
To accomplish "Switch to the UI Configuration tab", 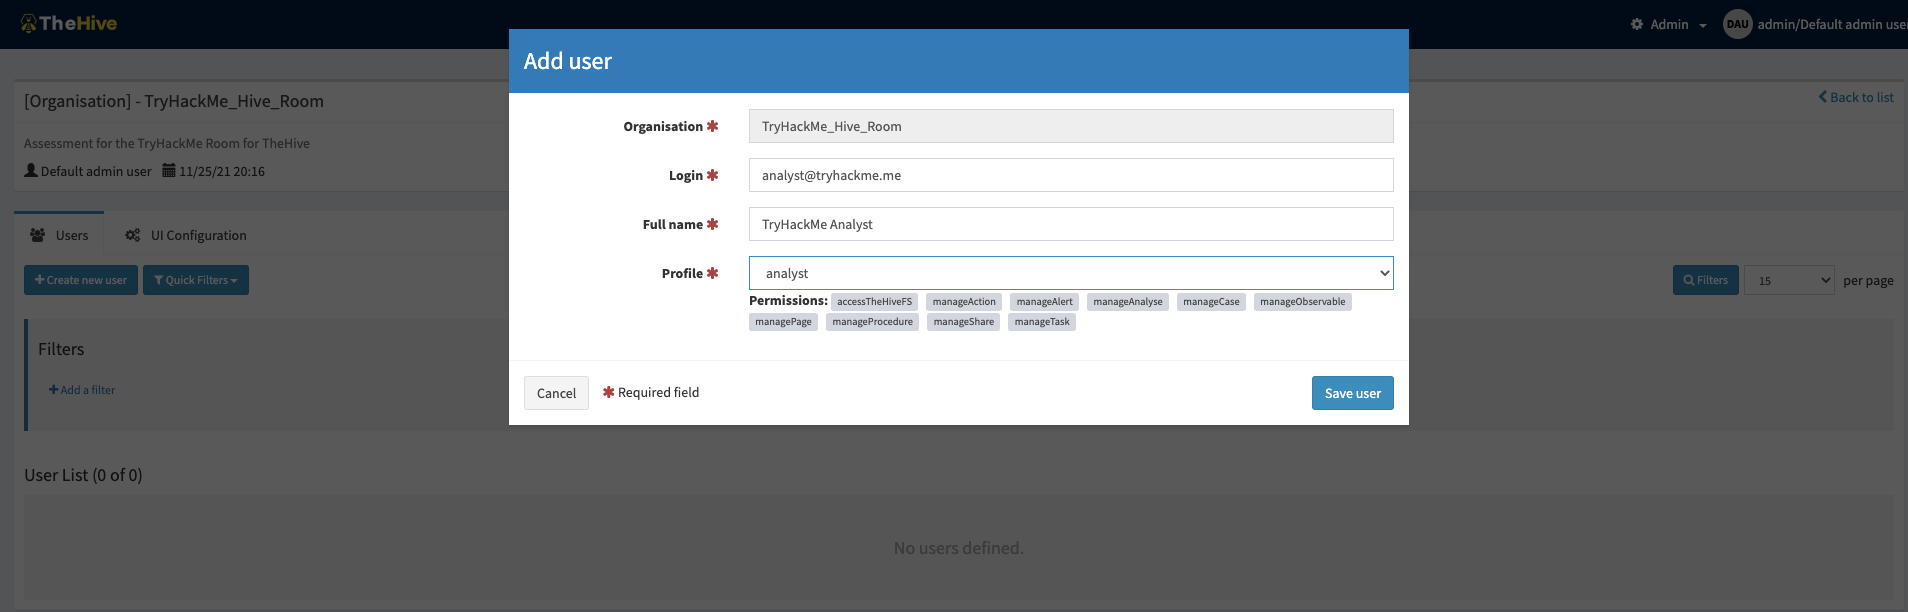I will pos(186,235).
